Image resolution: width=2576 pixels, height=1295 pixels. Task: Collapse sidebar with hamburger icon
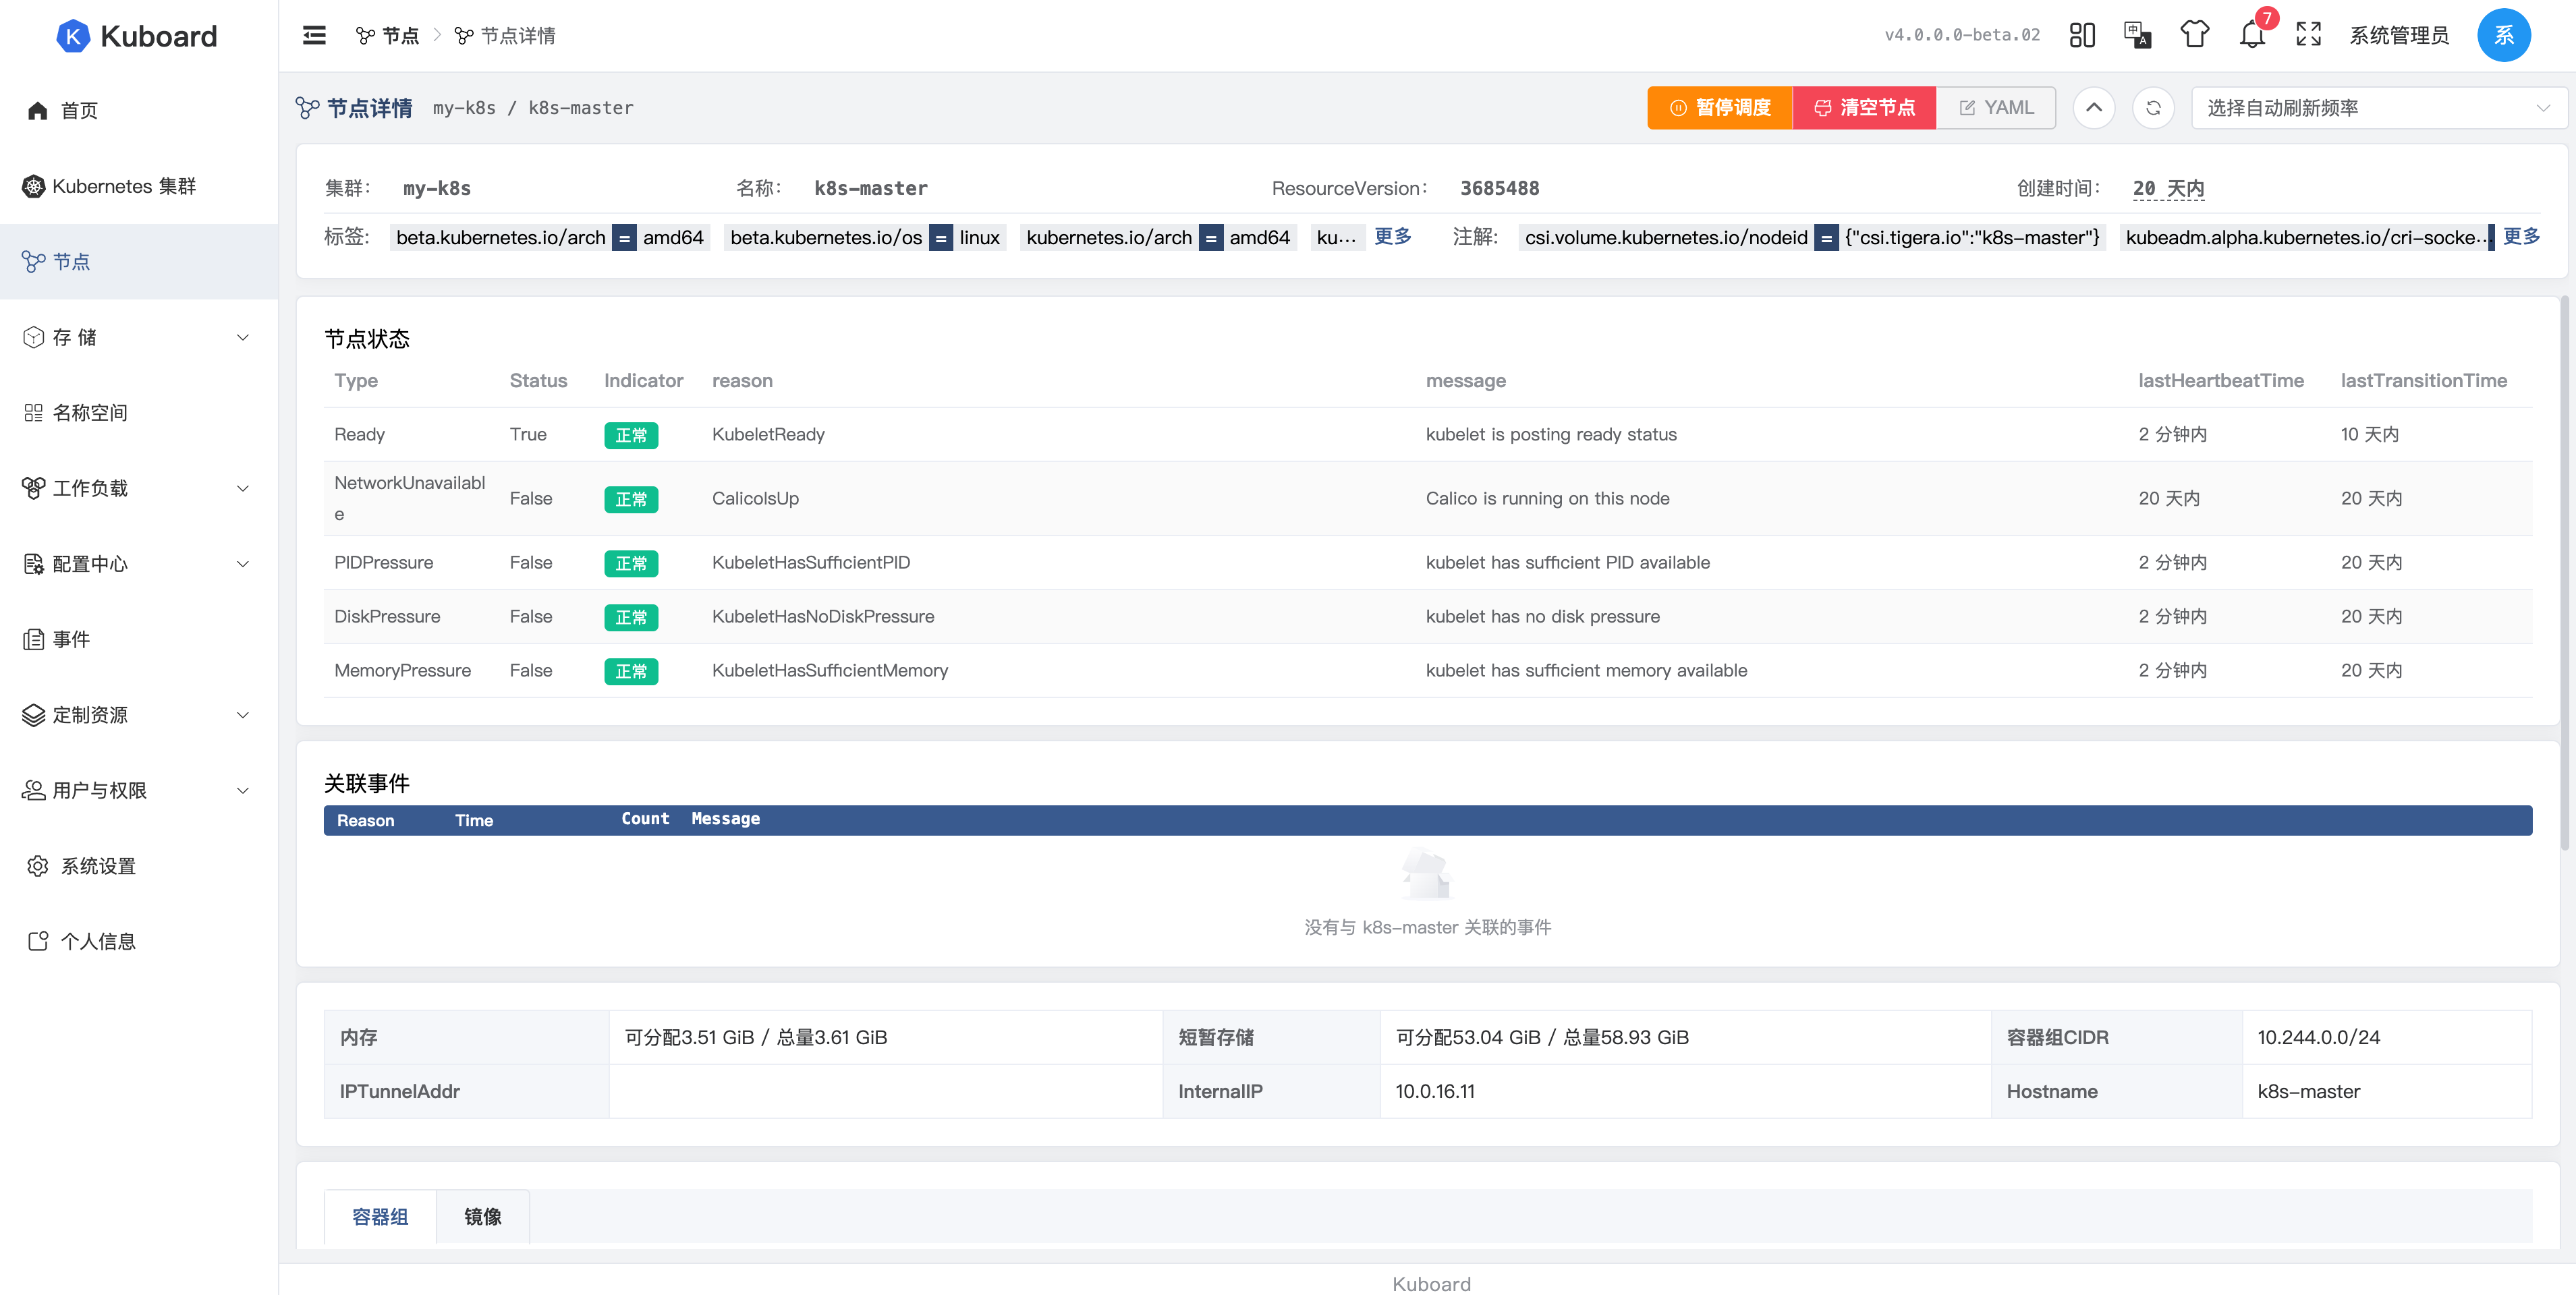314,36
